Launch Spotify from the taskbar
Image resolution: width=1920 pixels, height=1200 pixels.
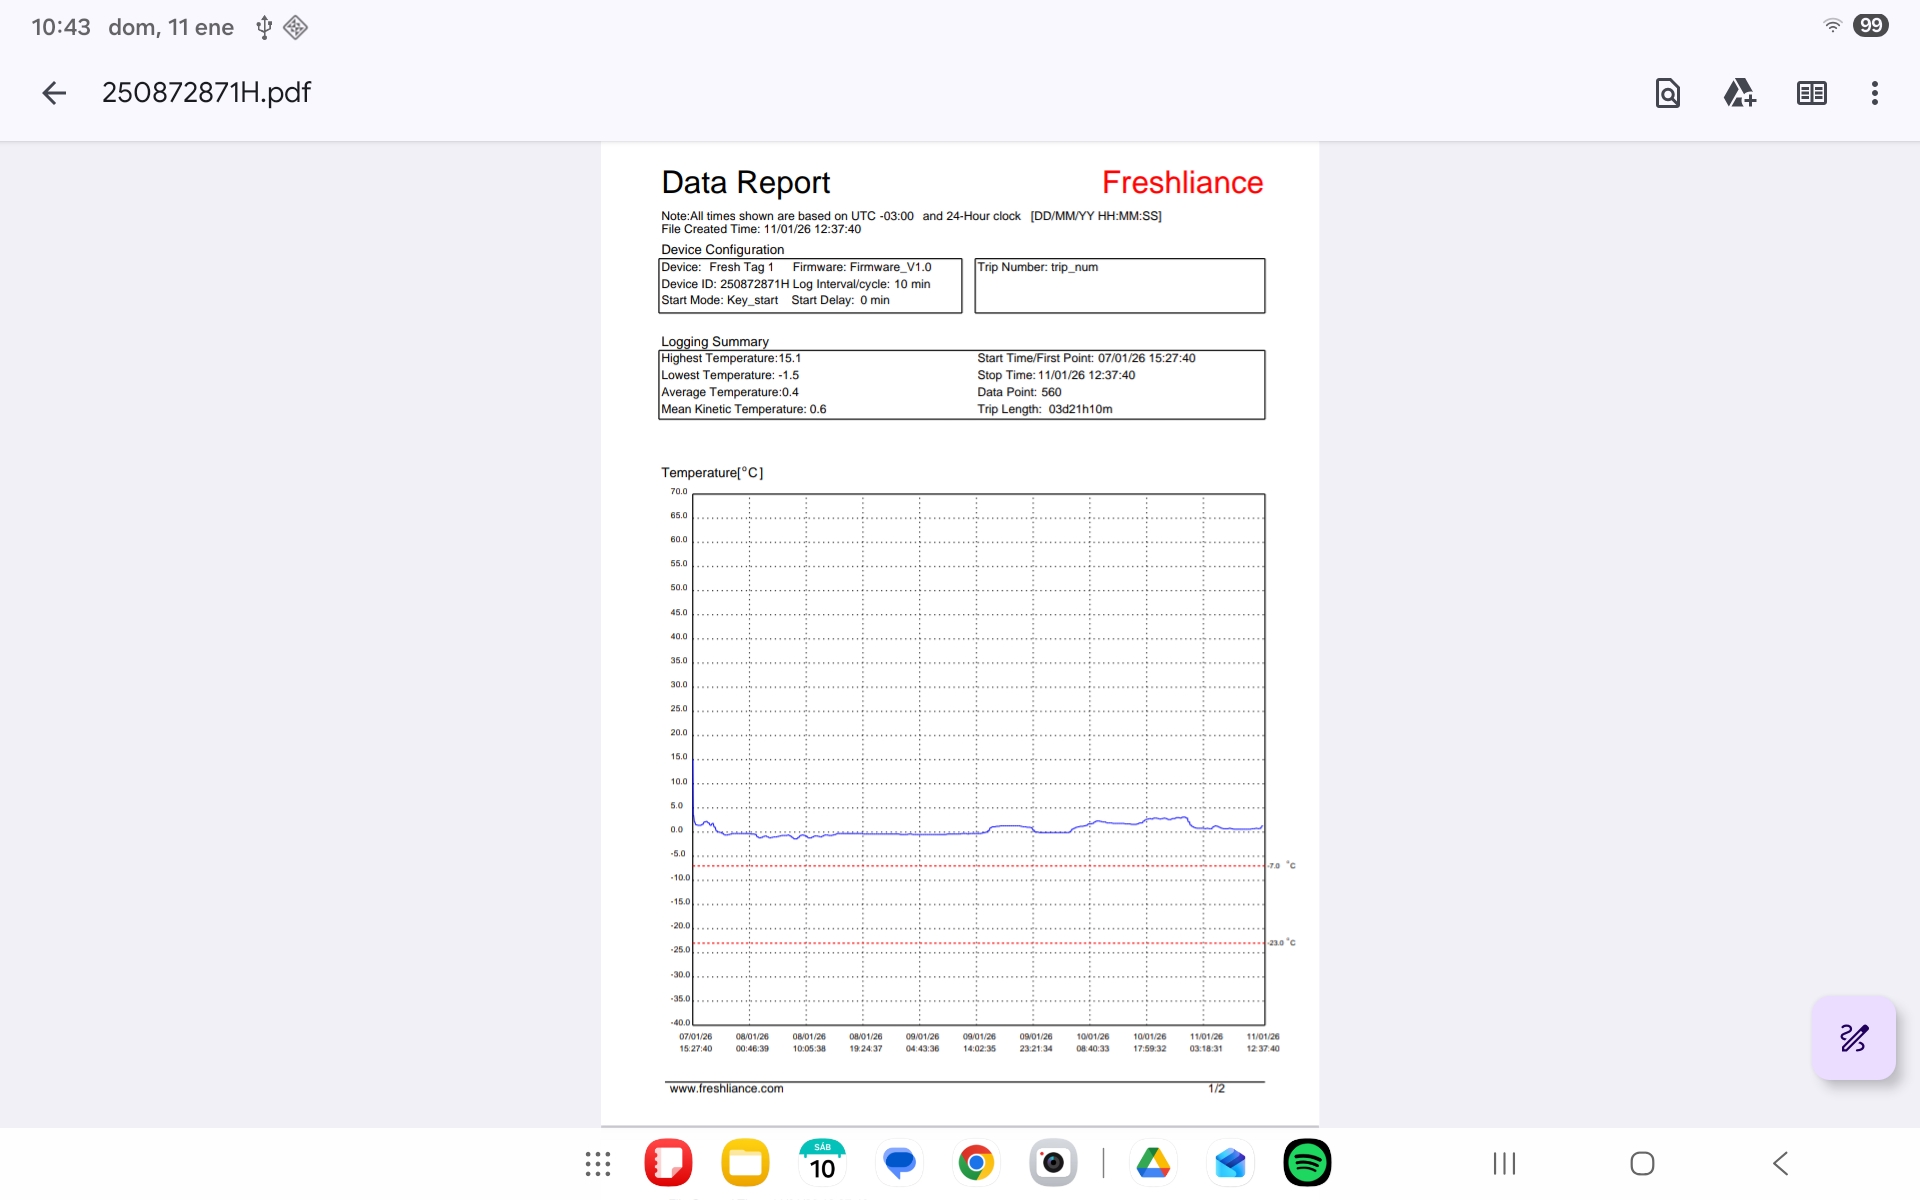(1307, 1163)
